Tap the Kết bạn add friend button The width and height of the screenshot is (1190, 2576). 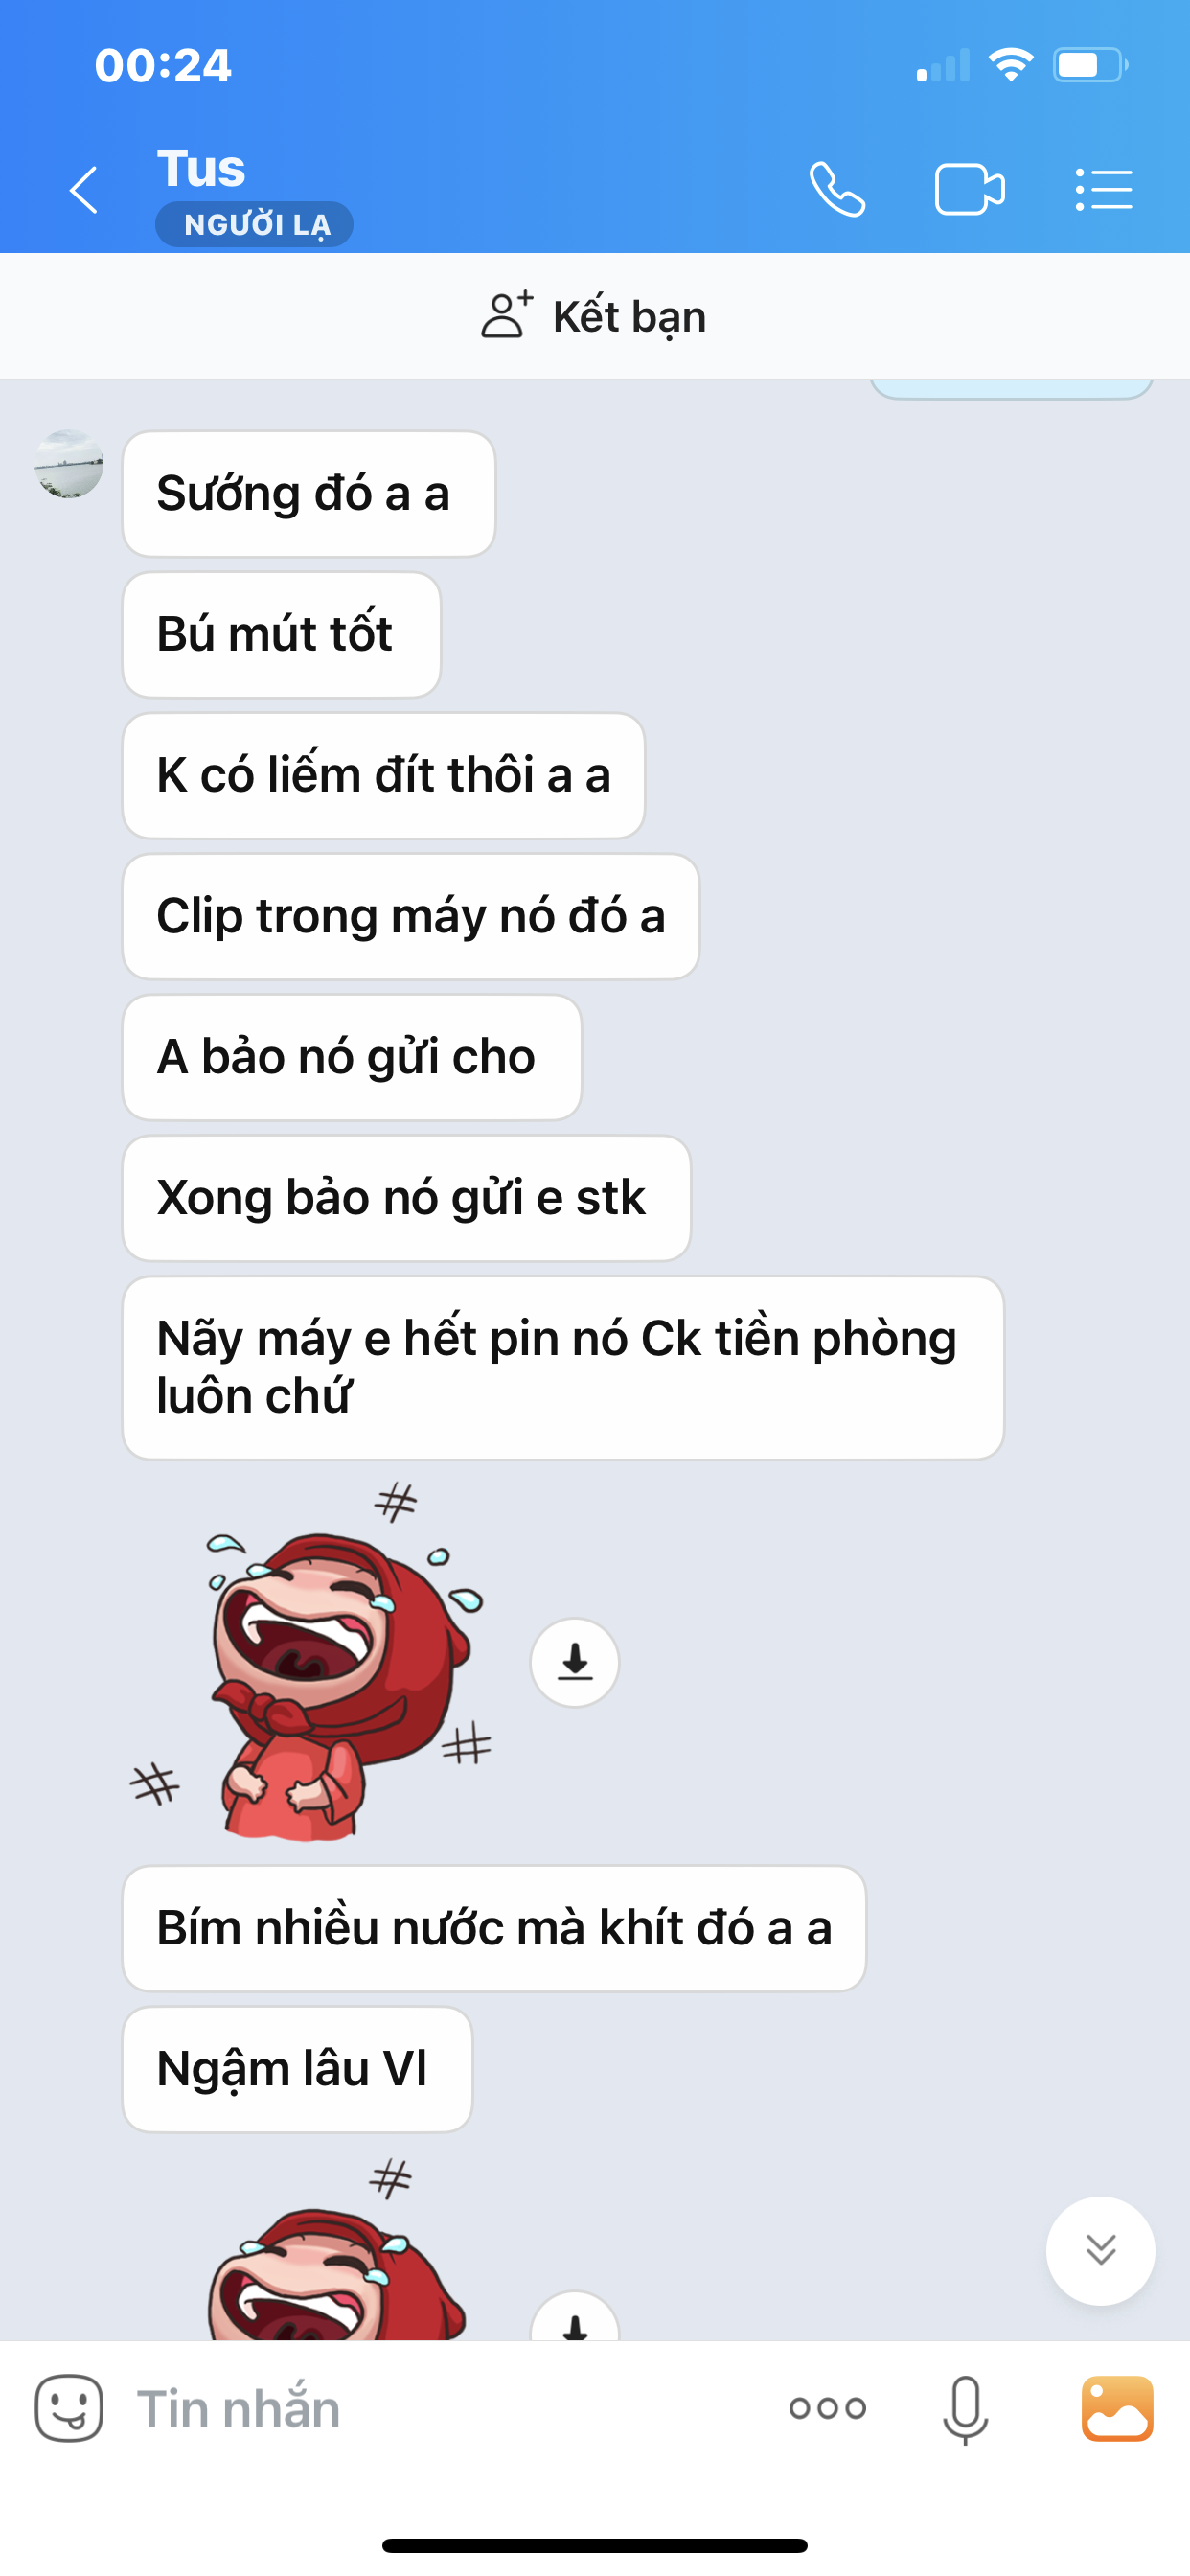[x=594, y=316]
